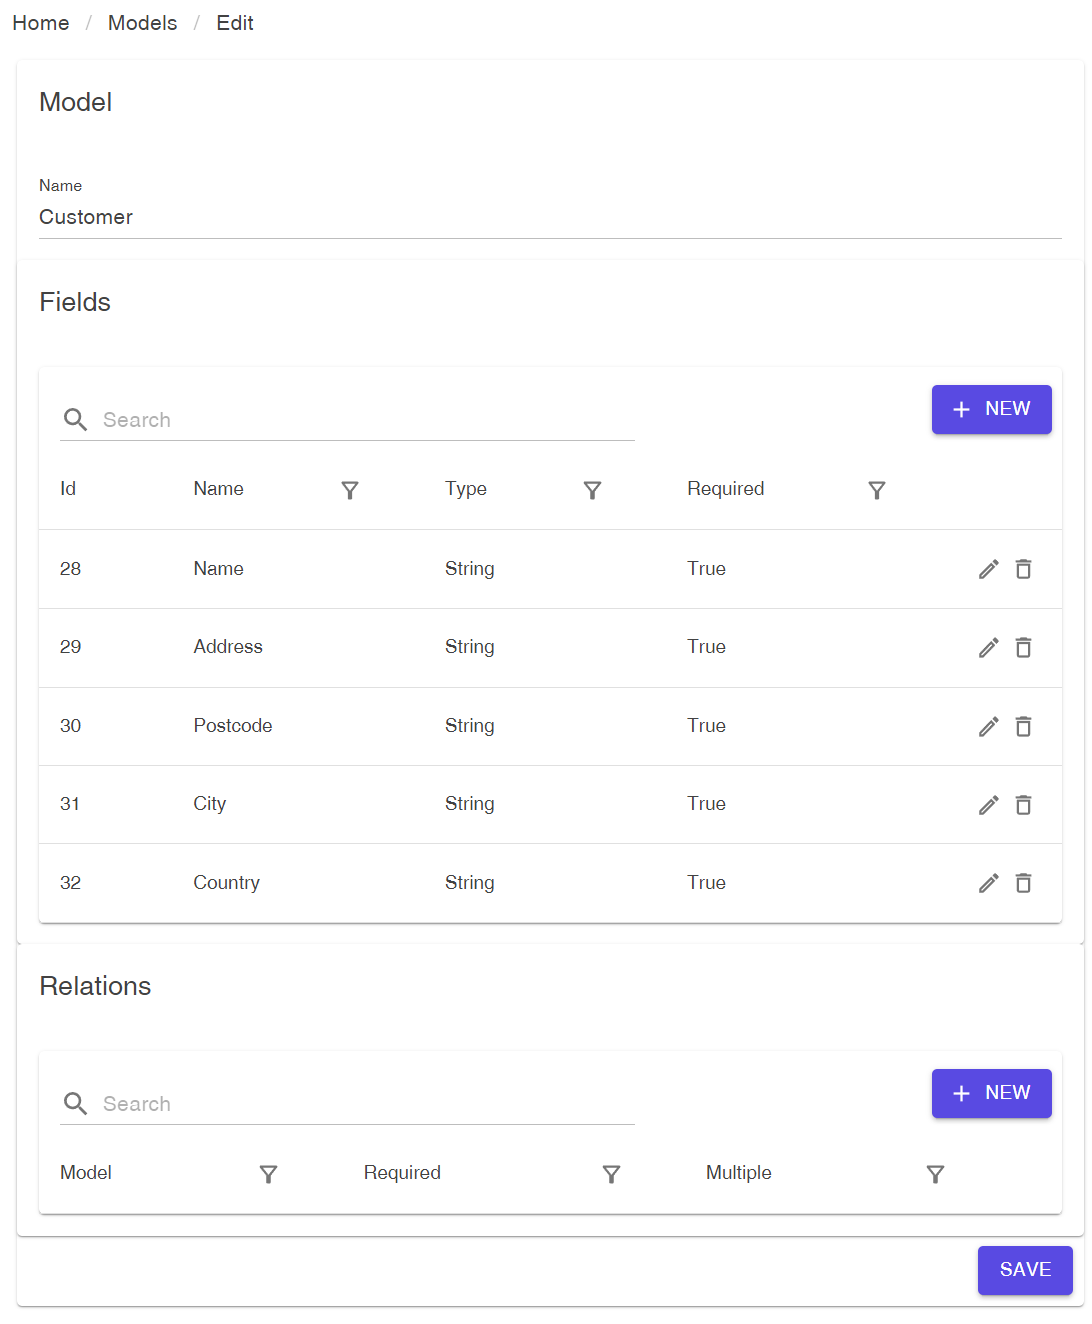Image resolution: width=1092 pixels, height=1324 pixels.
Task: Delete the Name field row
Action: [x=1023, y=569]
